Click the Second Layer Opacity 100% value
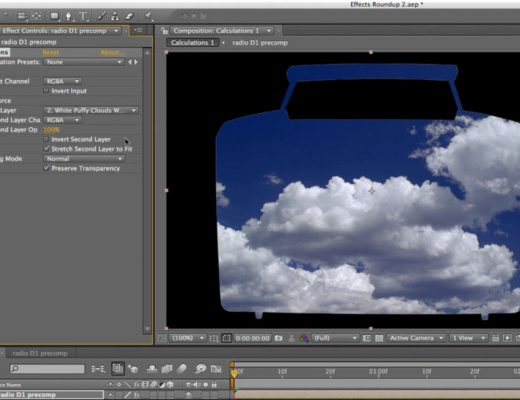The width and height of the screenshot is (520, 400). pos(52,130)
